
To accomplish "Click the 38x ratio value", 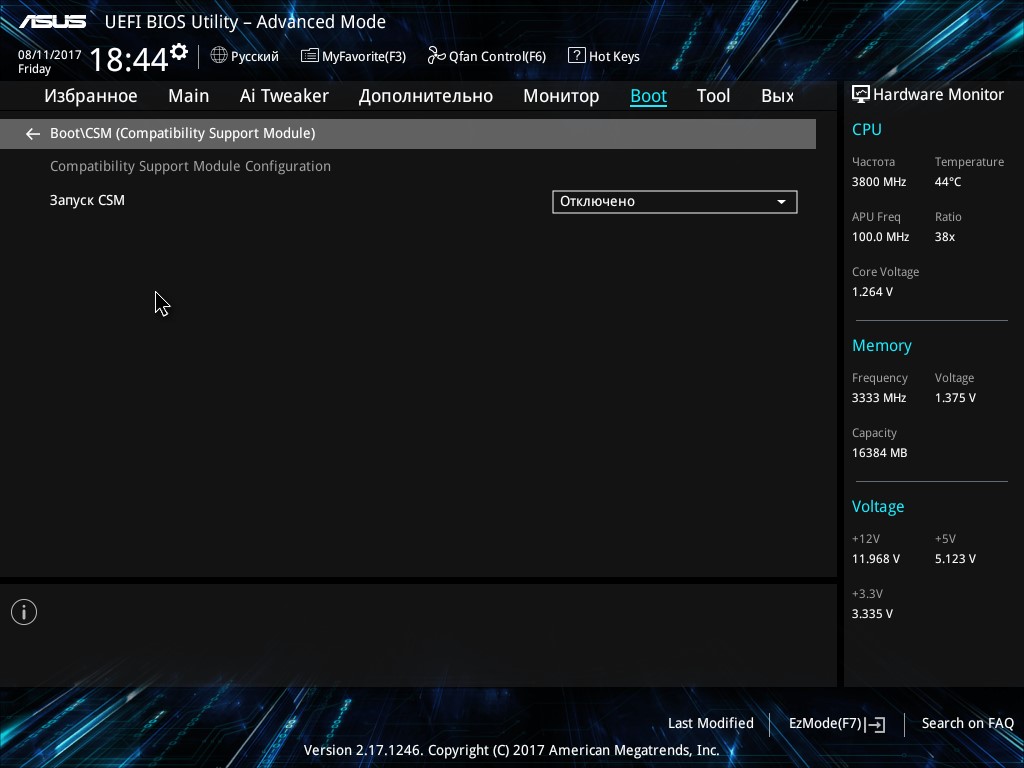I will [944, 237].
